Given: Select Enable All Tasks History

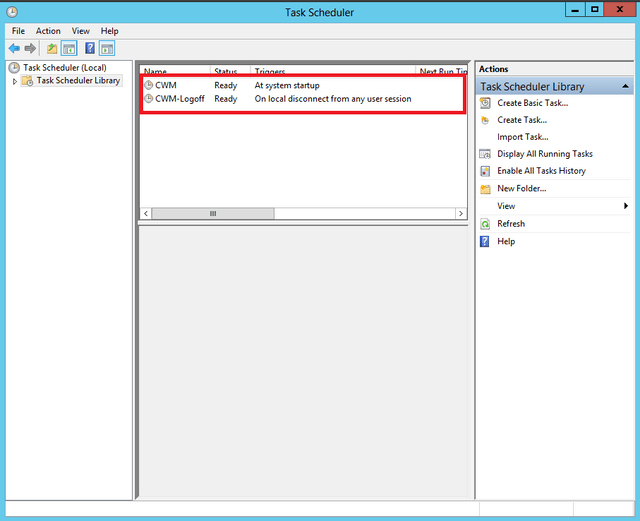Looking at the screenshot, I should (541, 171).
